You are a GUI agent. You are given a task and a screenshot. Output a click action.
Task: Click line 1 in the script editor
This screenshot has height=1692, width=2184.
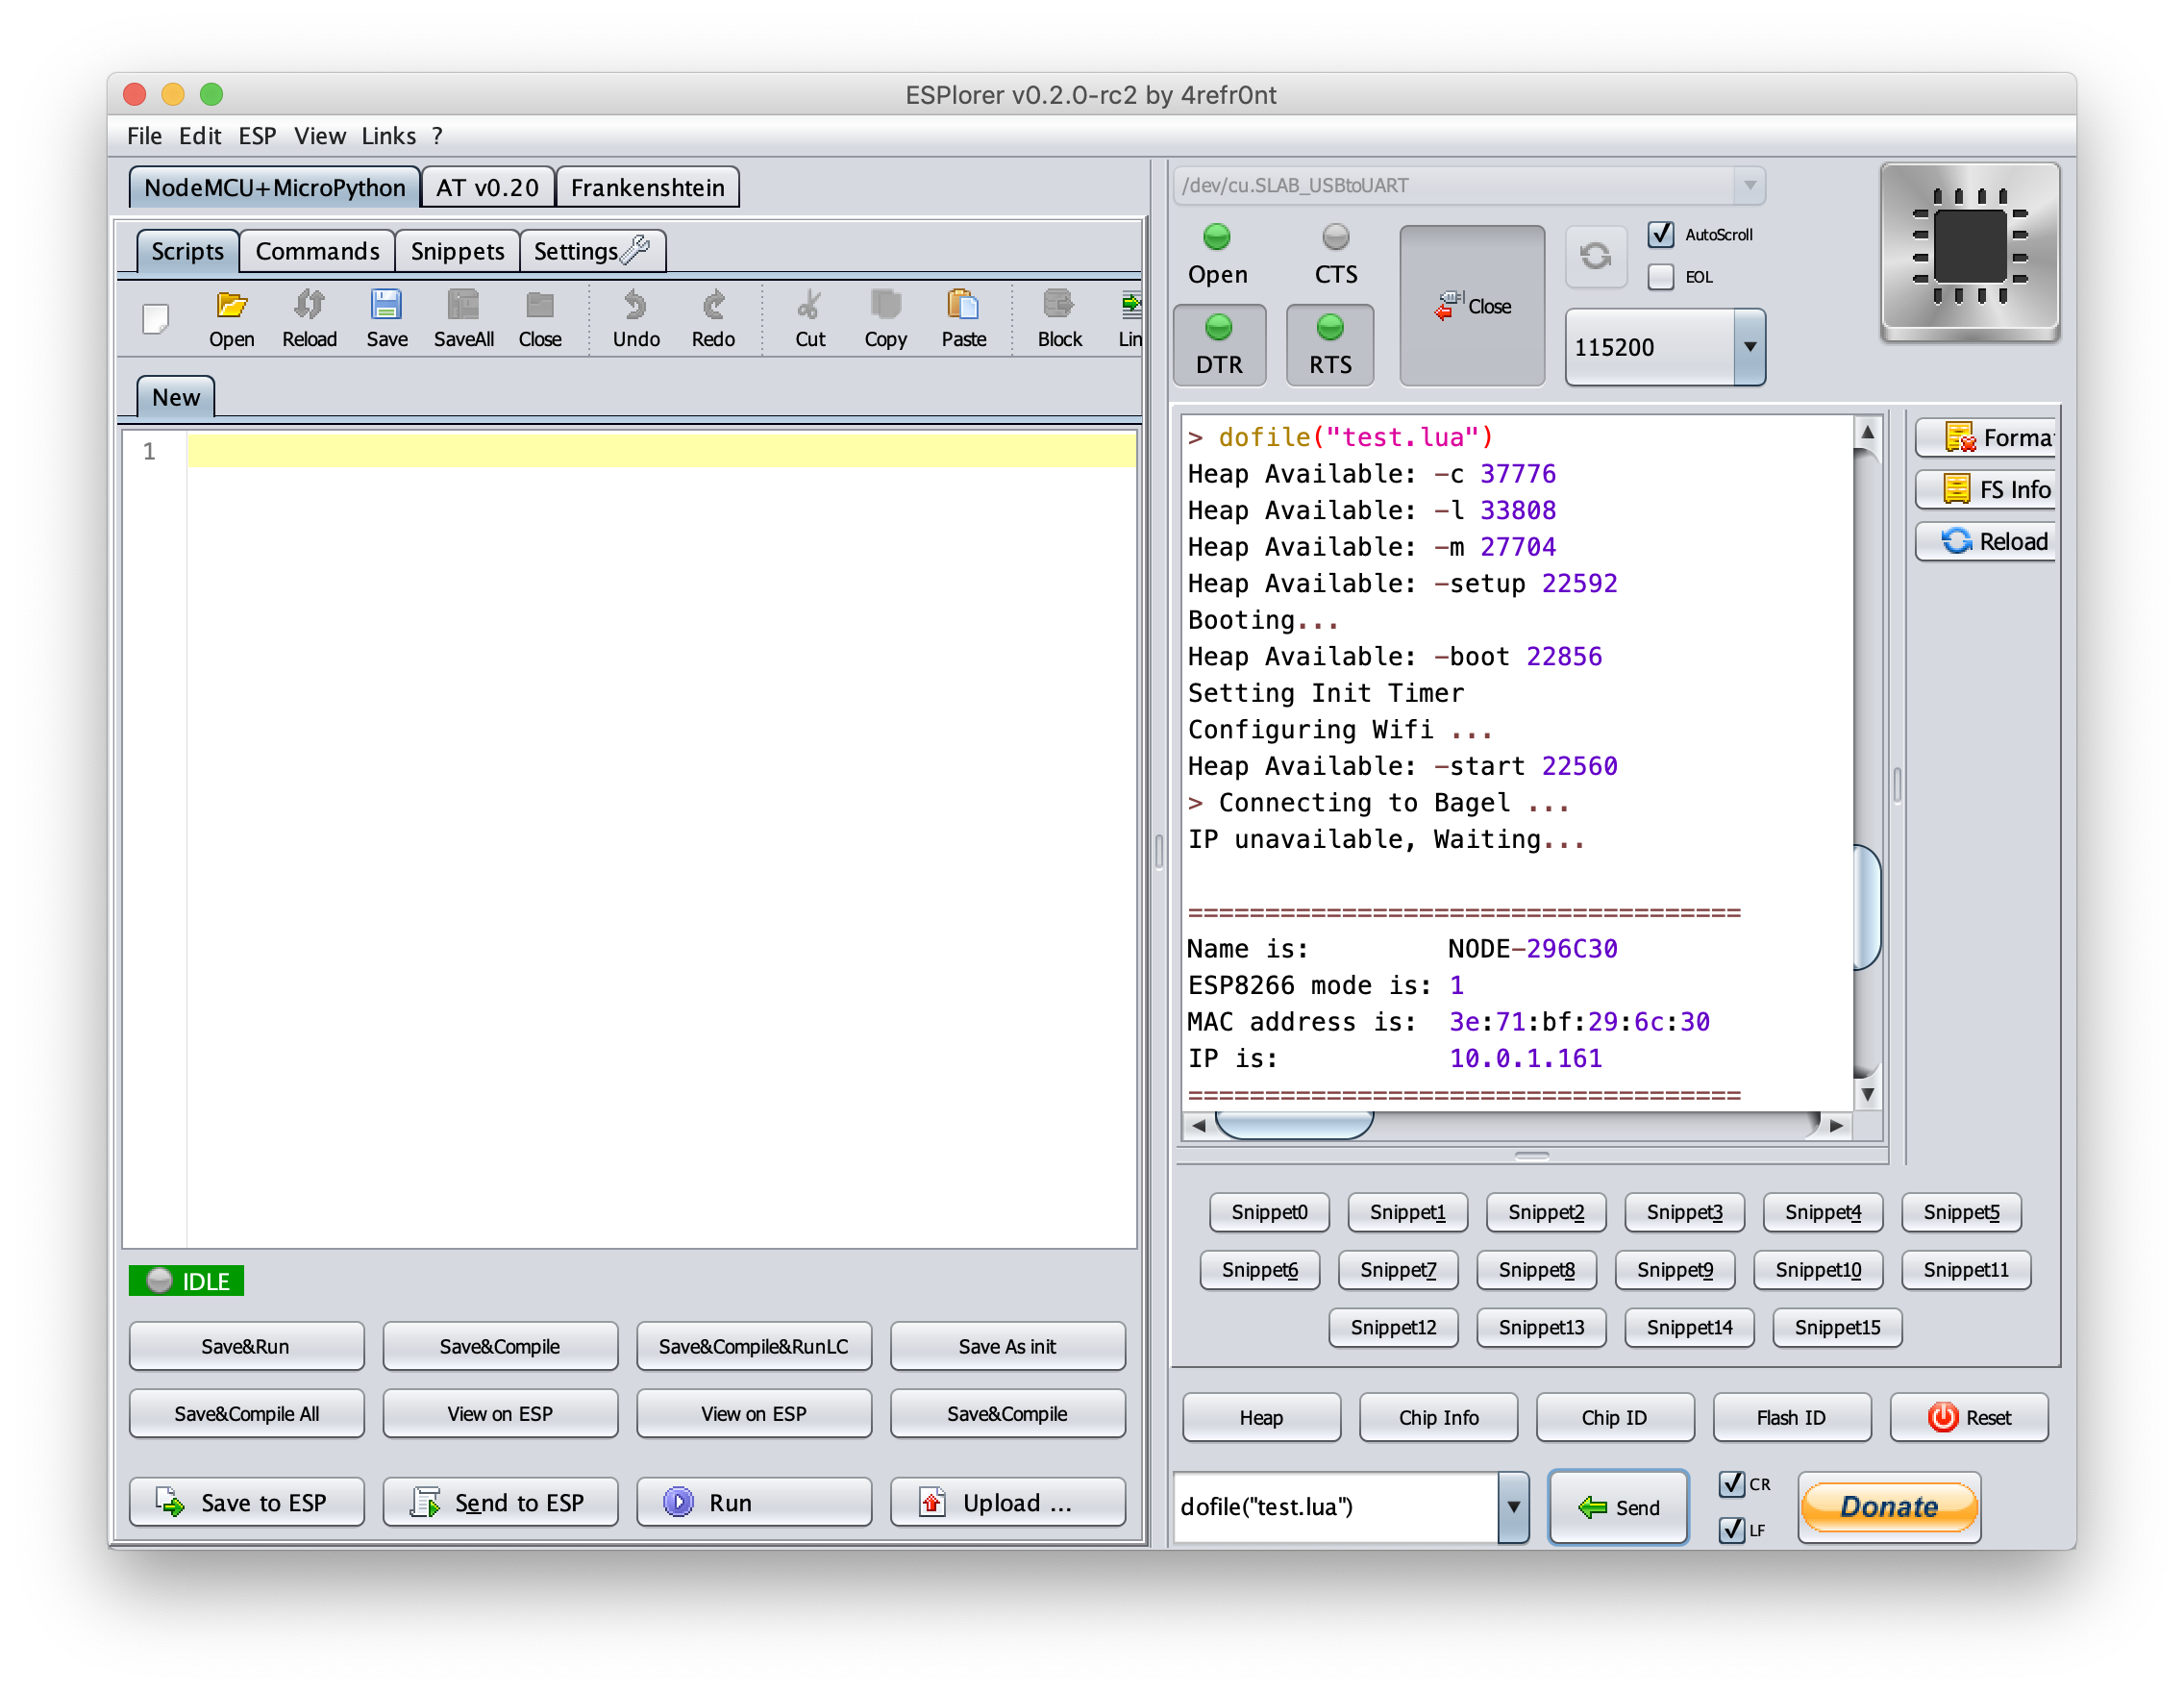coord(660,451)
